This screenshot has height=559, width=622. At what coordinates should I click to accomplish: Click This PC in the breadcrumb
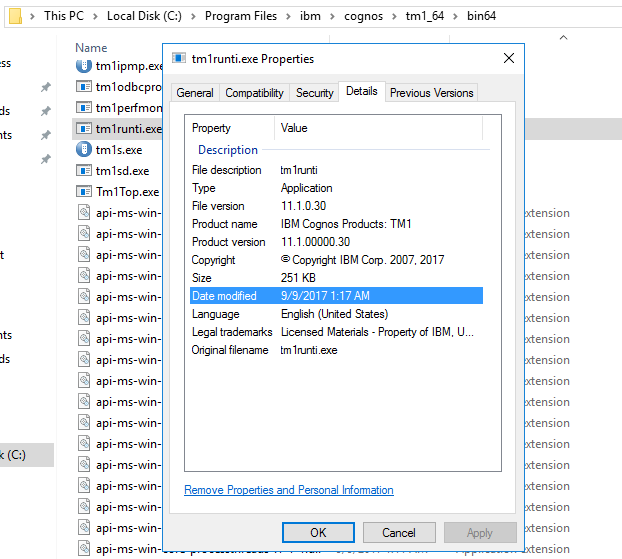64,16
